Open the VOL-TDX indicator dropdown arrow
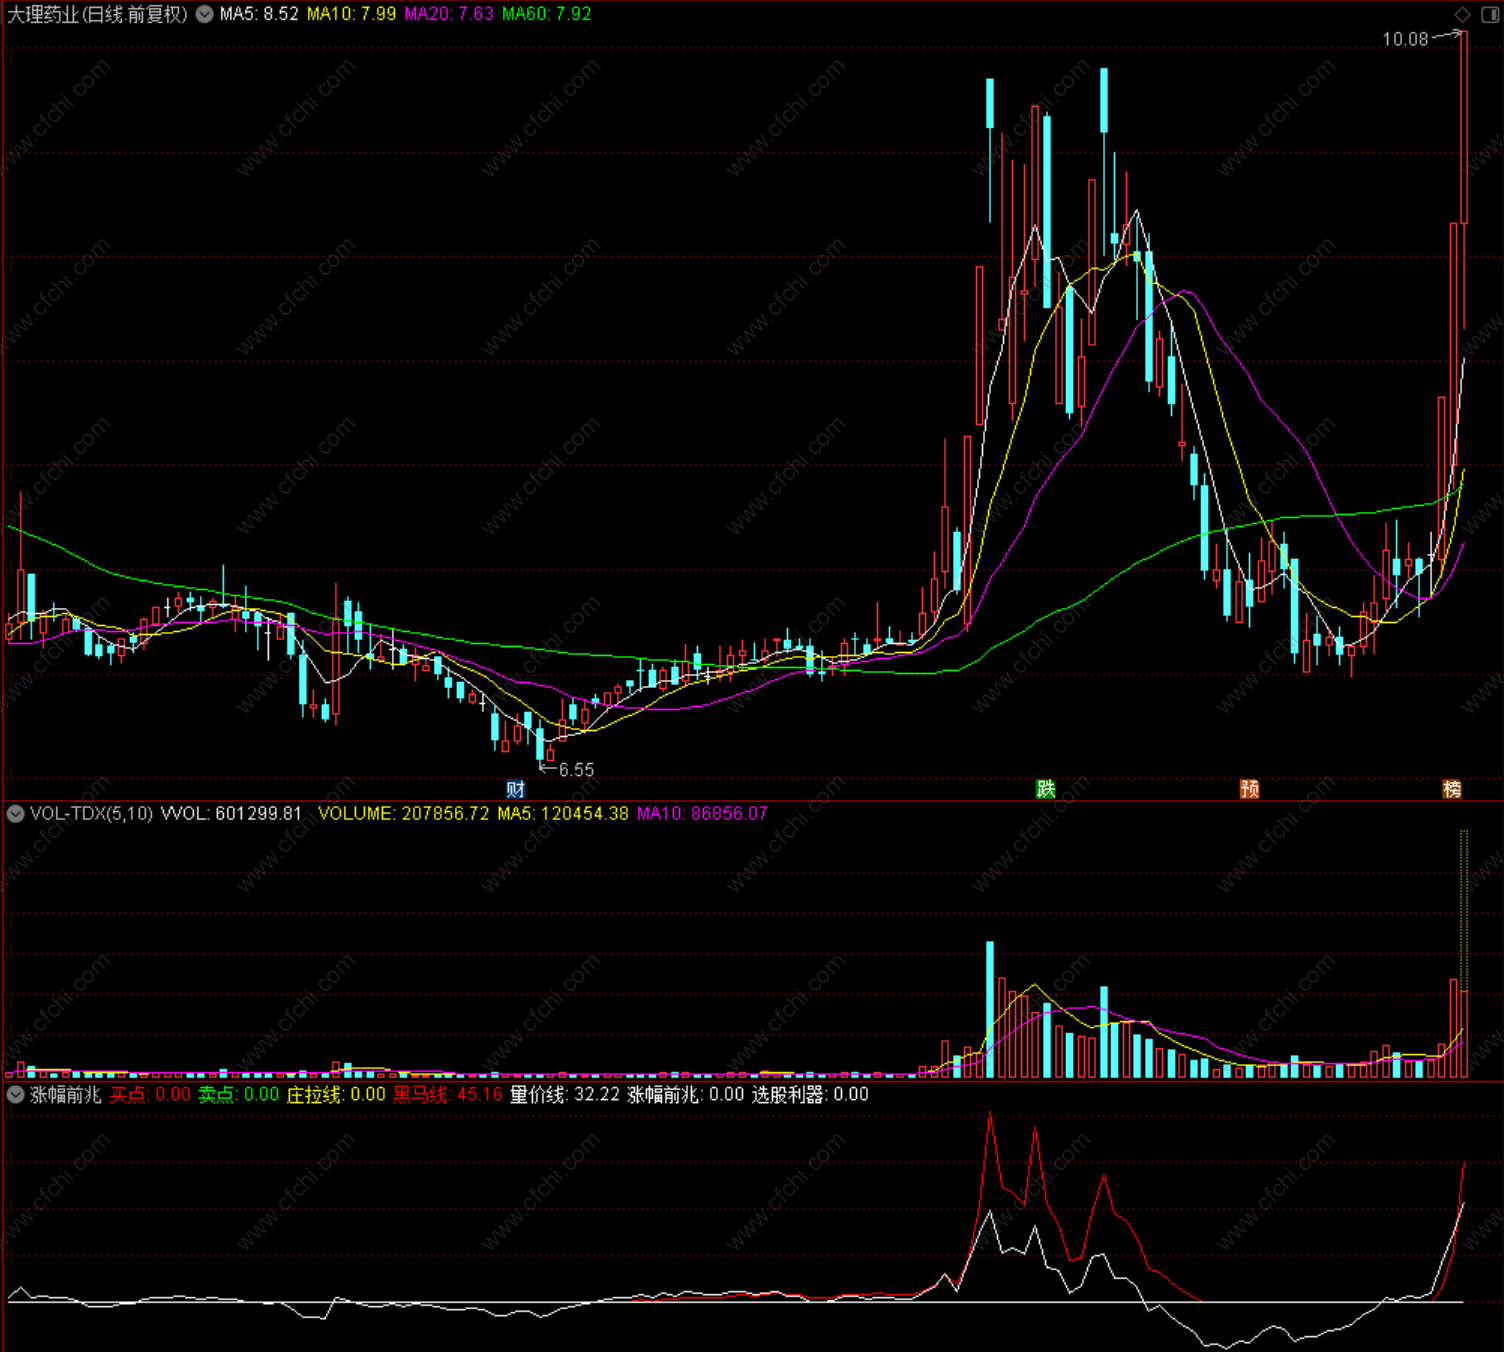The image size is (1504, 1352). pos(15,814)
